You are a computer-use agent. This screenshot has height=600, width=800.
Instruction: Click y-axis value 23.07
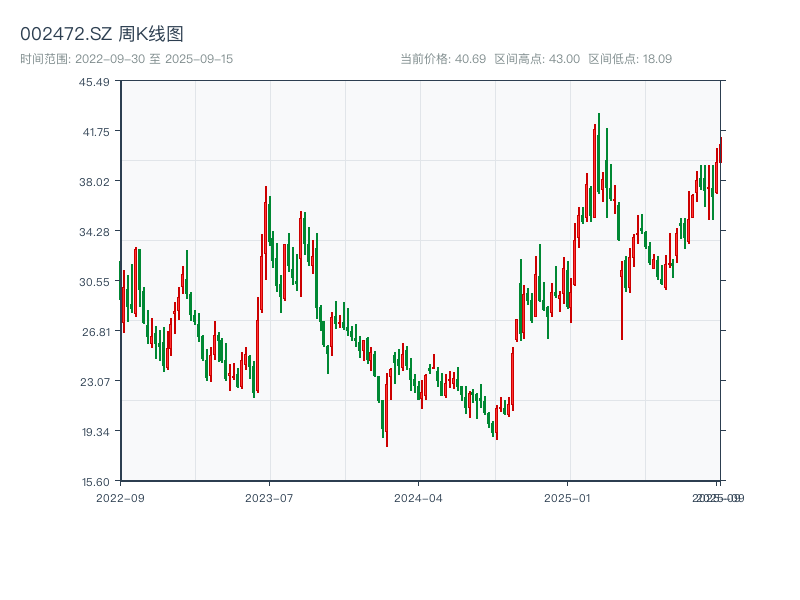coord(95,382)
